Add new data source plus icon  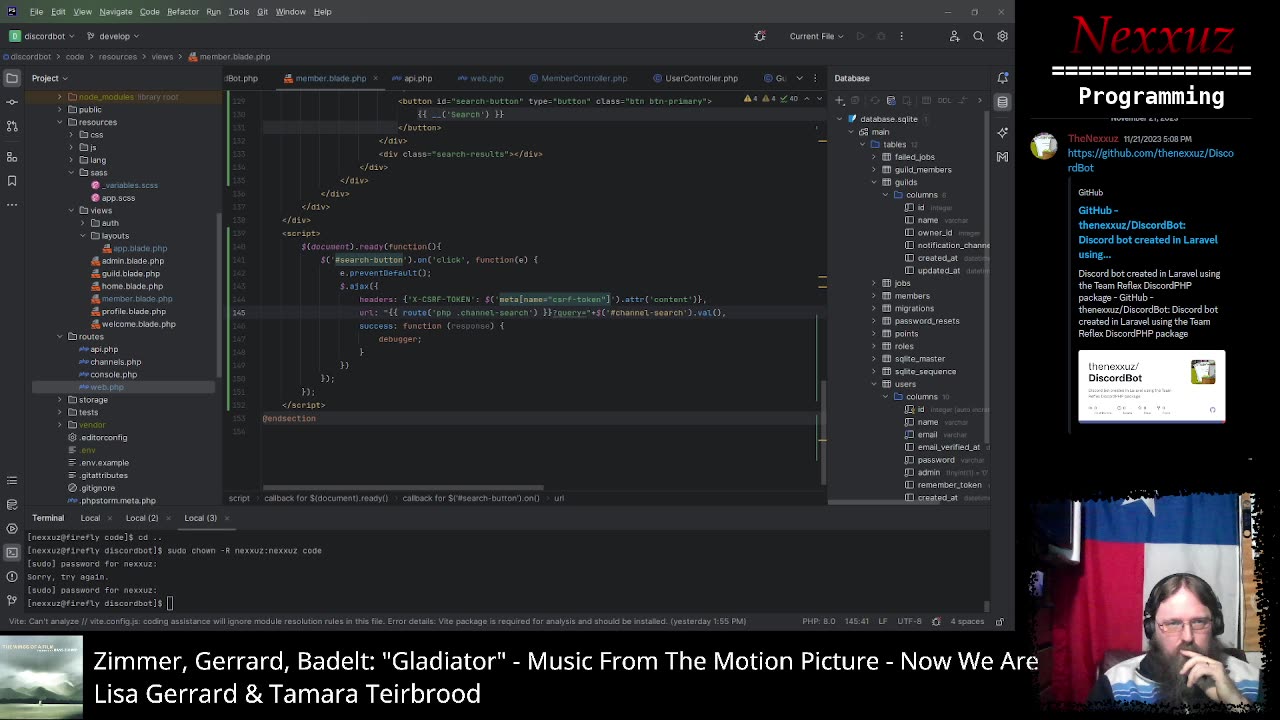(840, 100)
